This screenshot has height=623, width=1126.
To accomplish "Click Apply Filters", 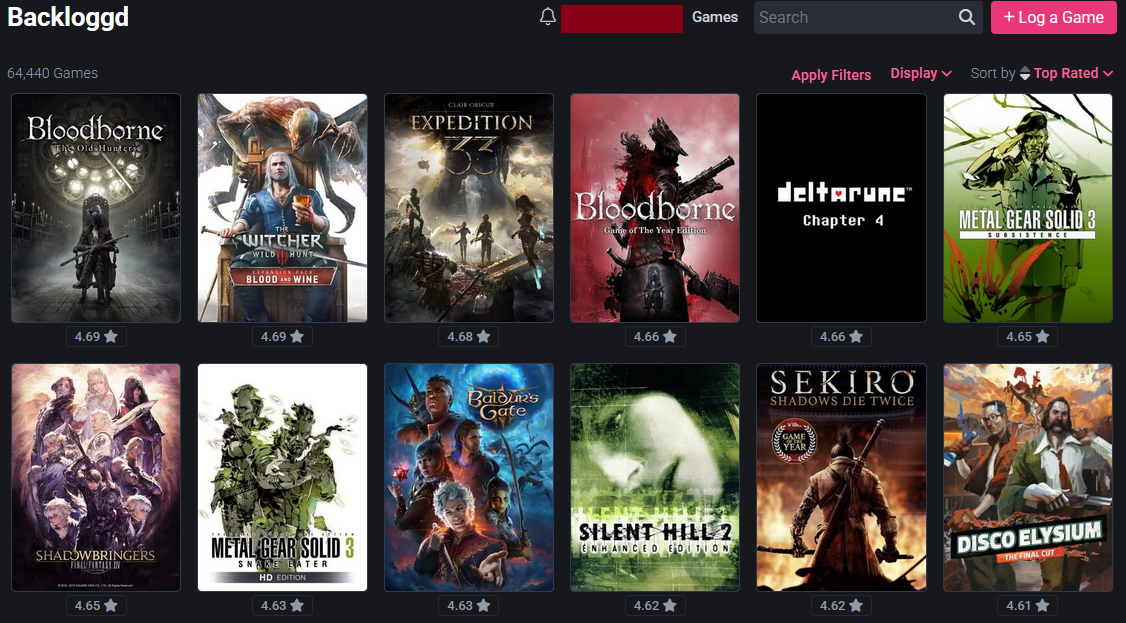I will pos(831,75).
